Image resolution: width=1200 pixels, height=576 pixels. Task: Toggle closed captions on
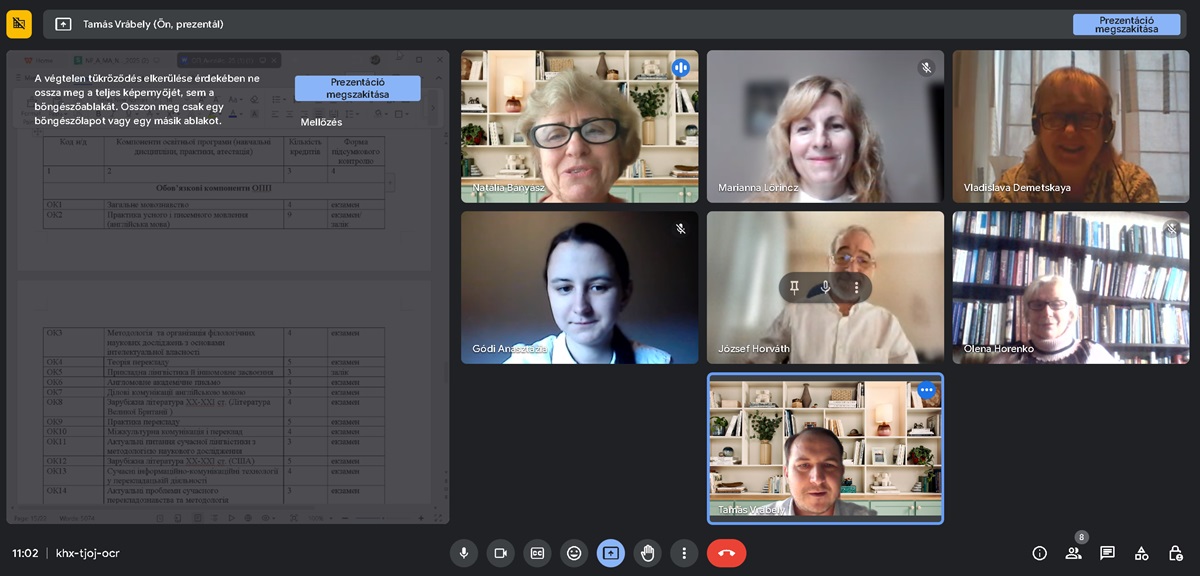tap(537, 553)
